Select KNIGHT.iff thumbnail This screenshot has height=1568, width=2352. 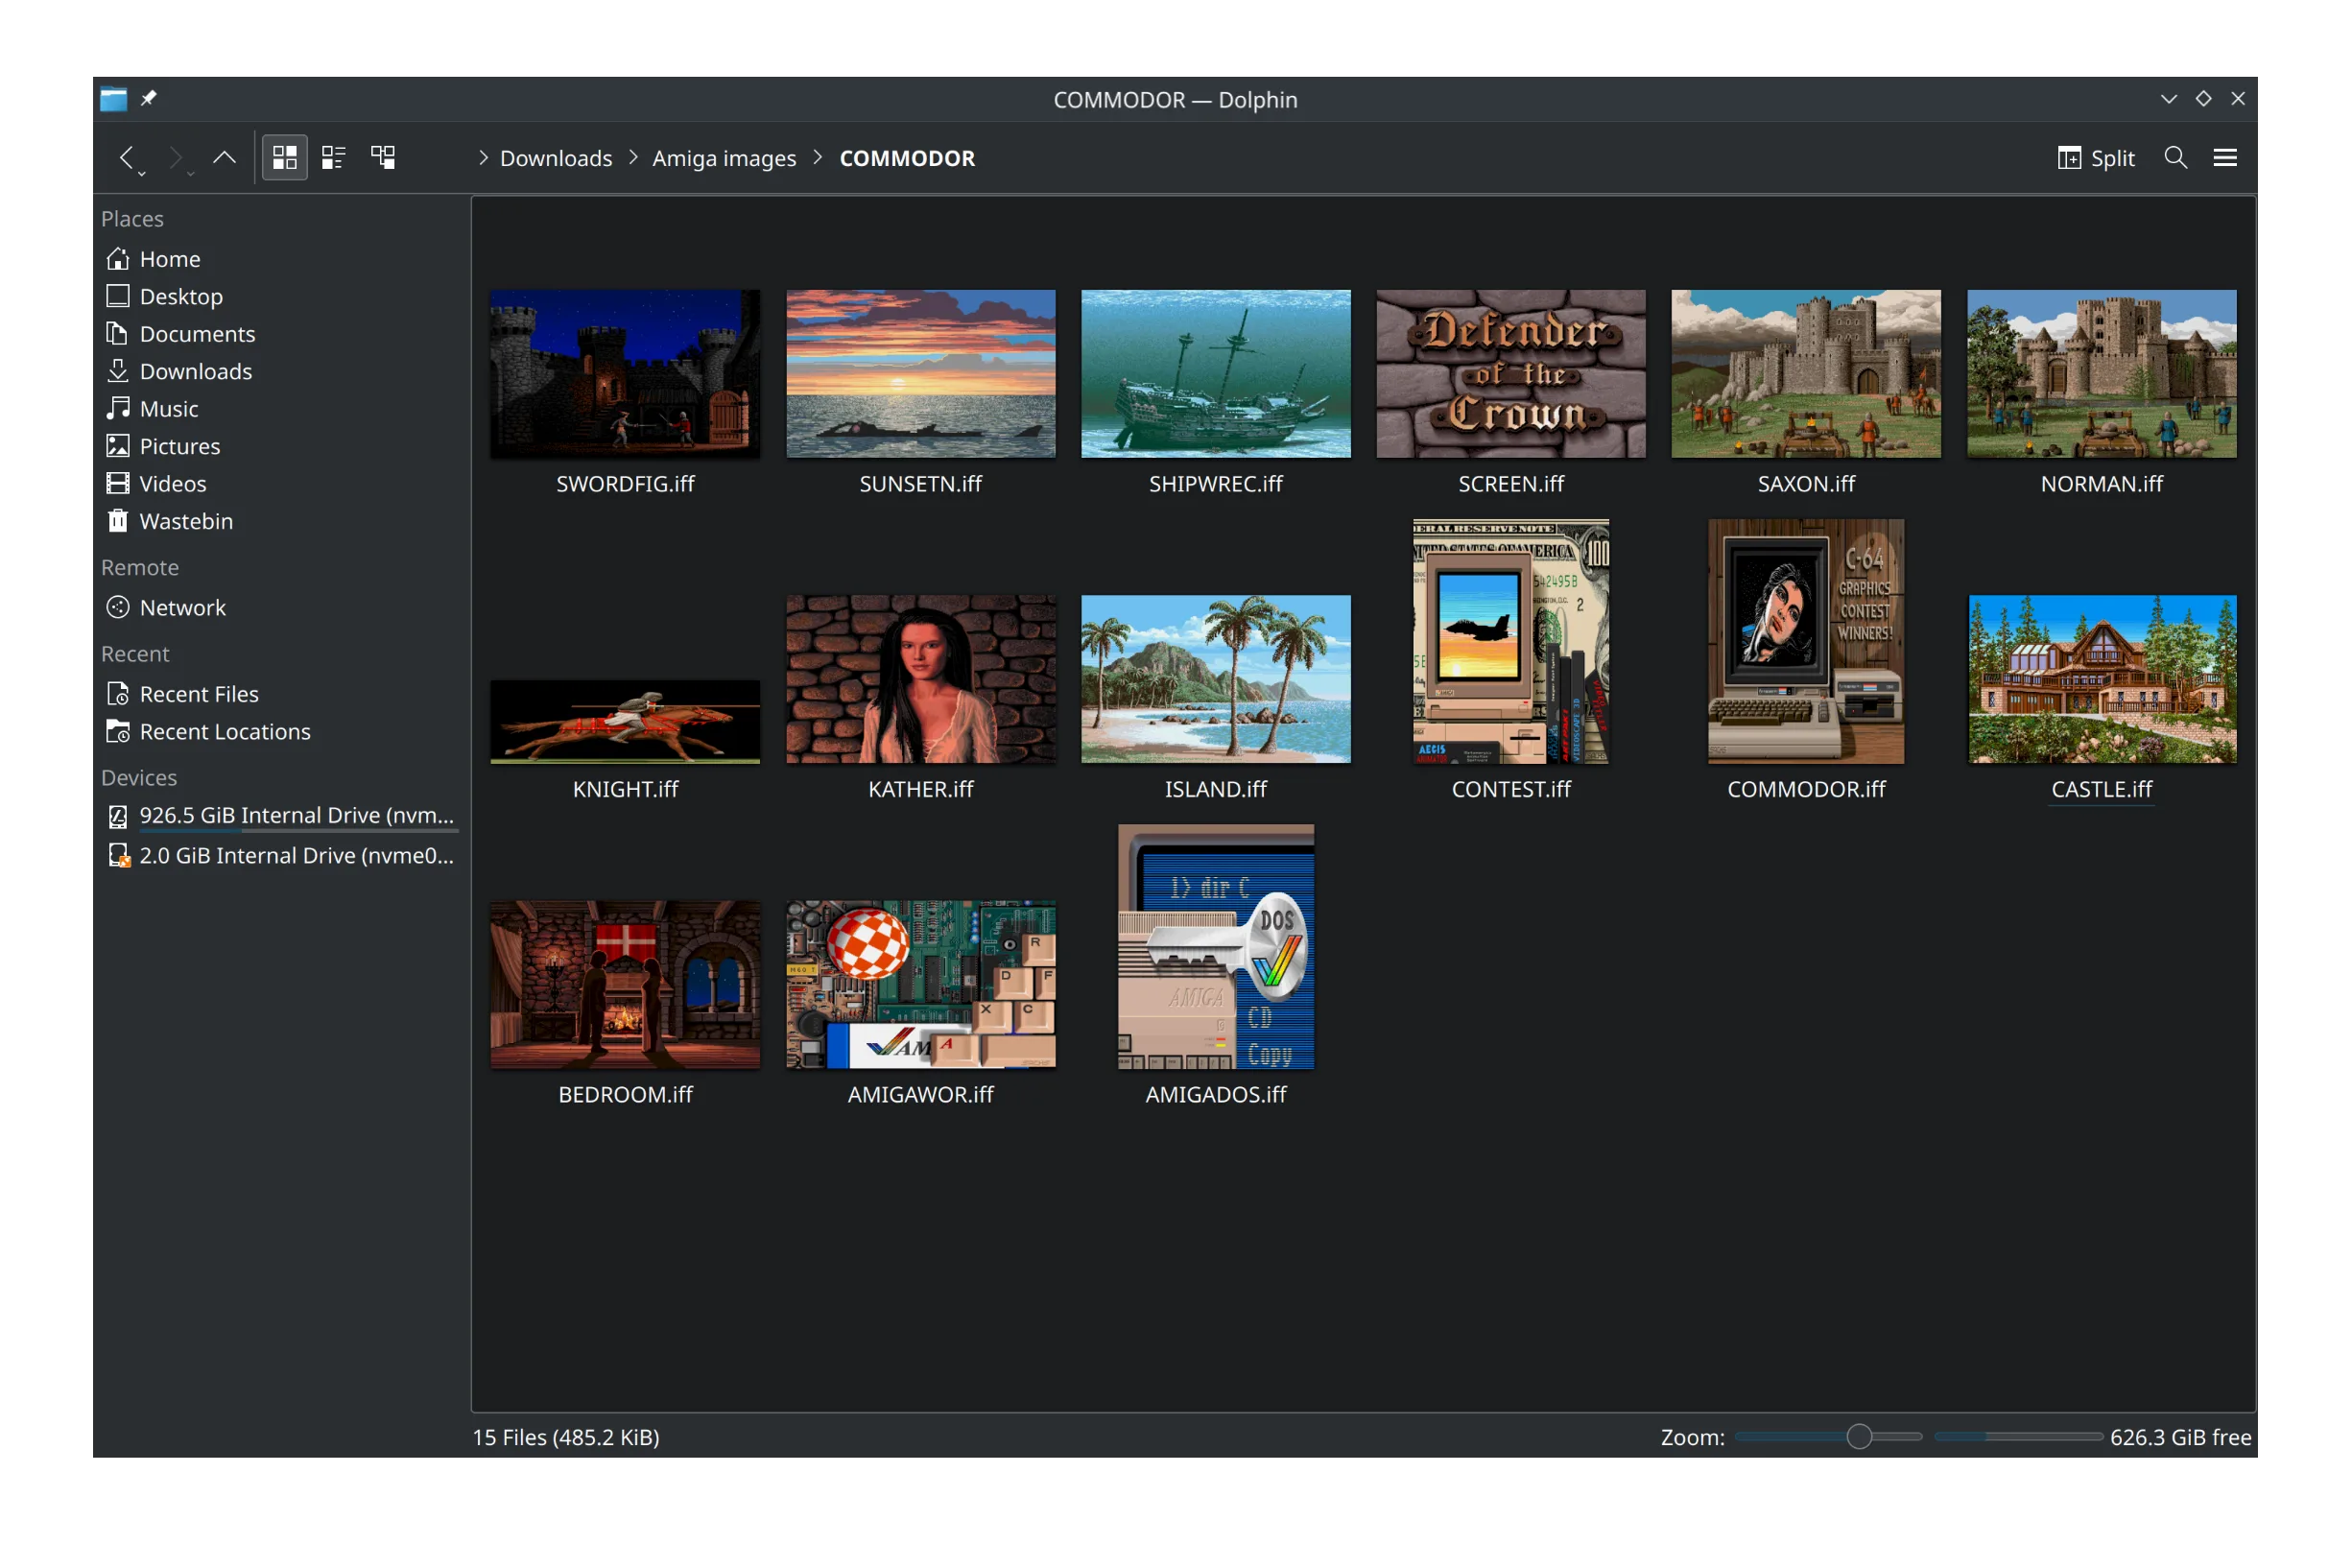click(625, 722)
